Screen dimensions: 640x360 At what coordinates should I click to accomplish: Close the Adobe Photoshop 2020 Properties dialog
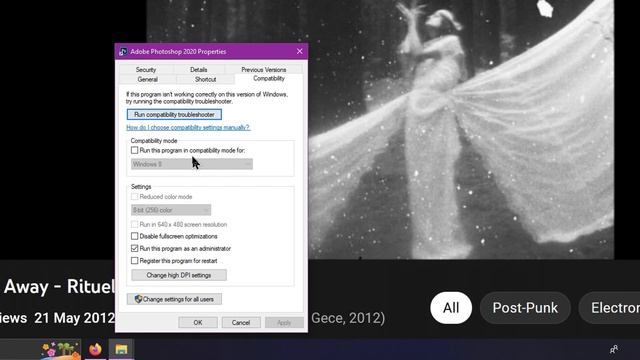coord(300,51)
